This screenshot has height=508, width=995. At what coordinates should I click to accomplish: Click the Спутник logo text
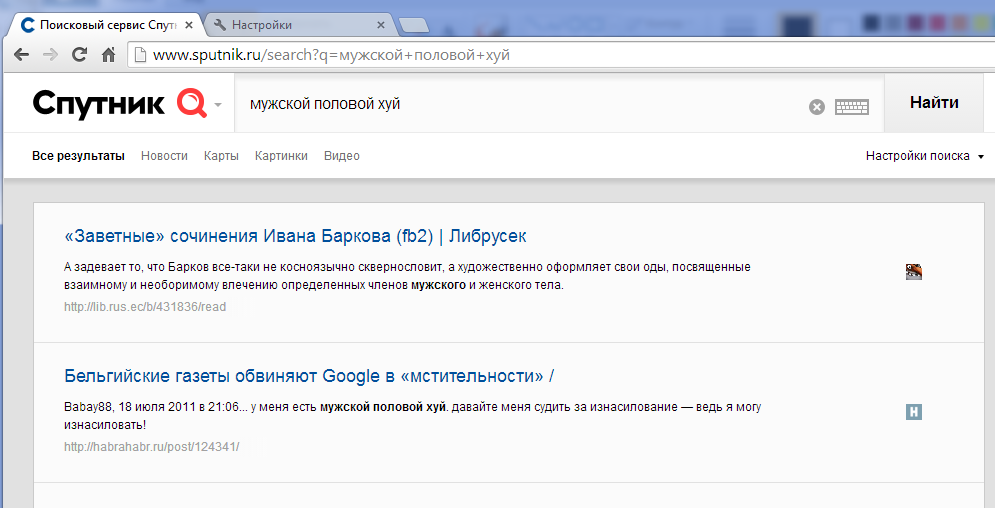point(98,104)
